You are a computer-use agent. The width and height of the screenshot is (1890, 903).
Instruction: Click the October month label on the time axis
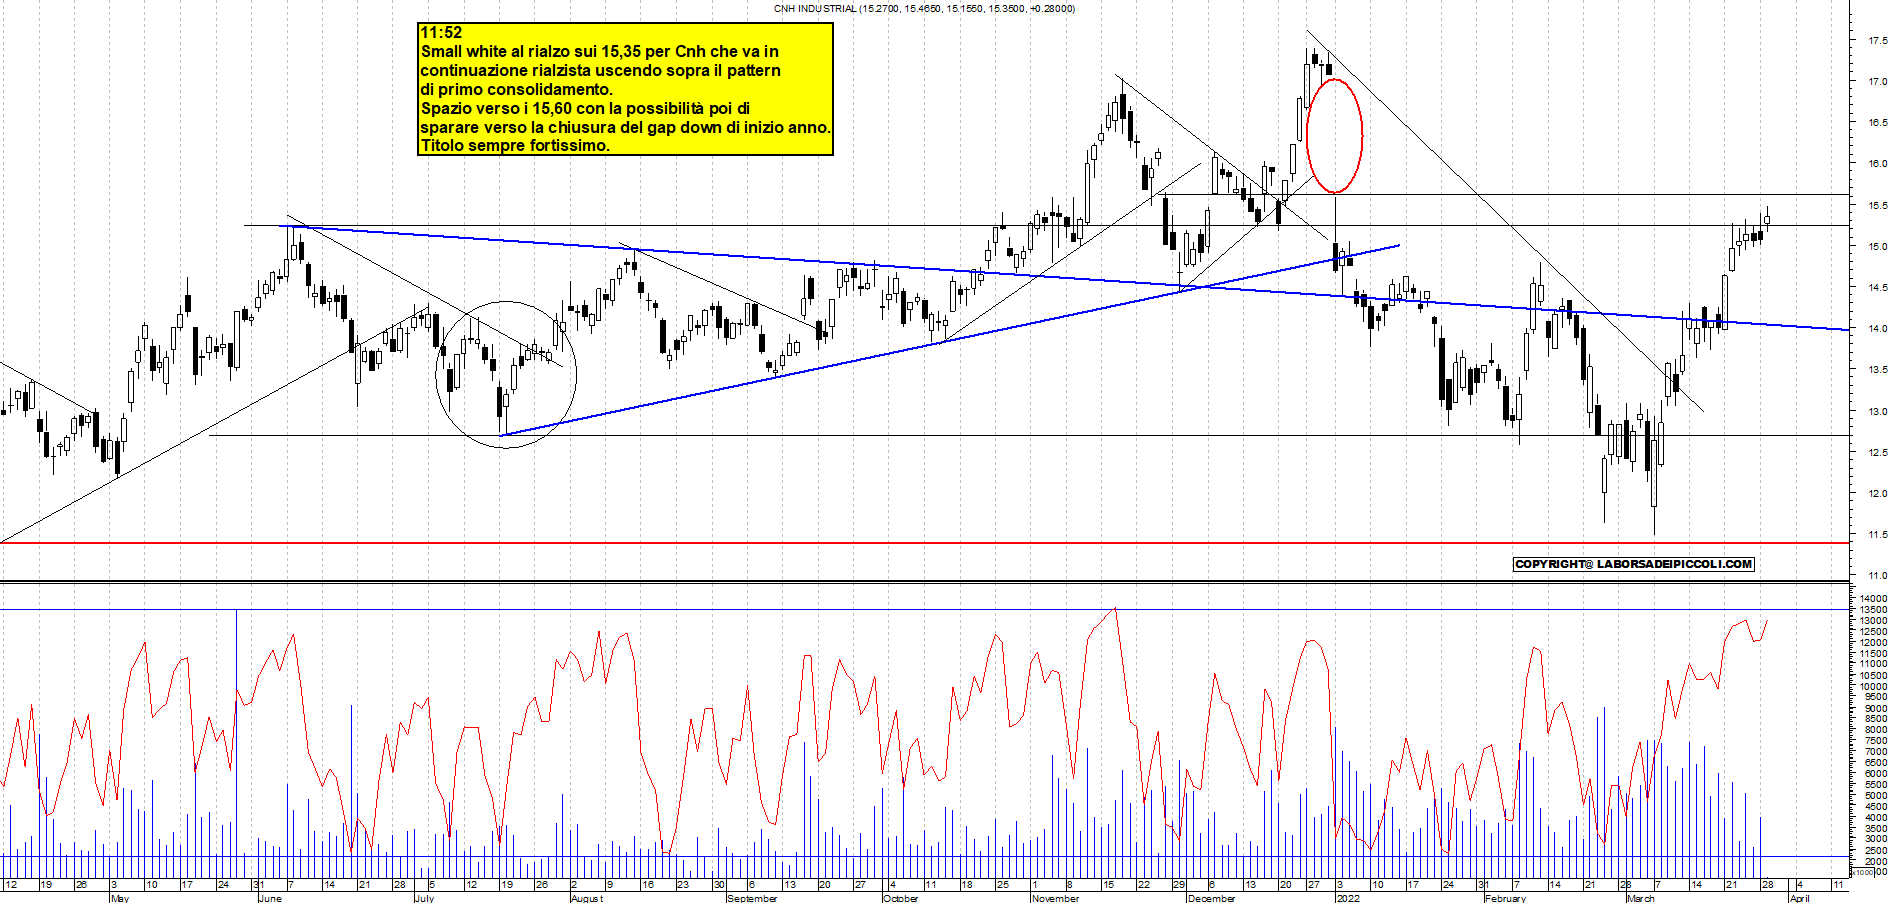click(900, 898)
